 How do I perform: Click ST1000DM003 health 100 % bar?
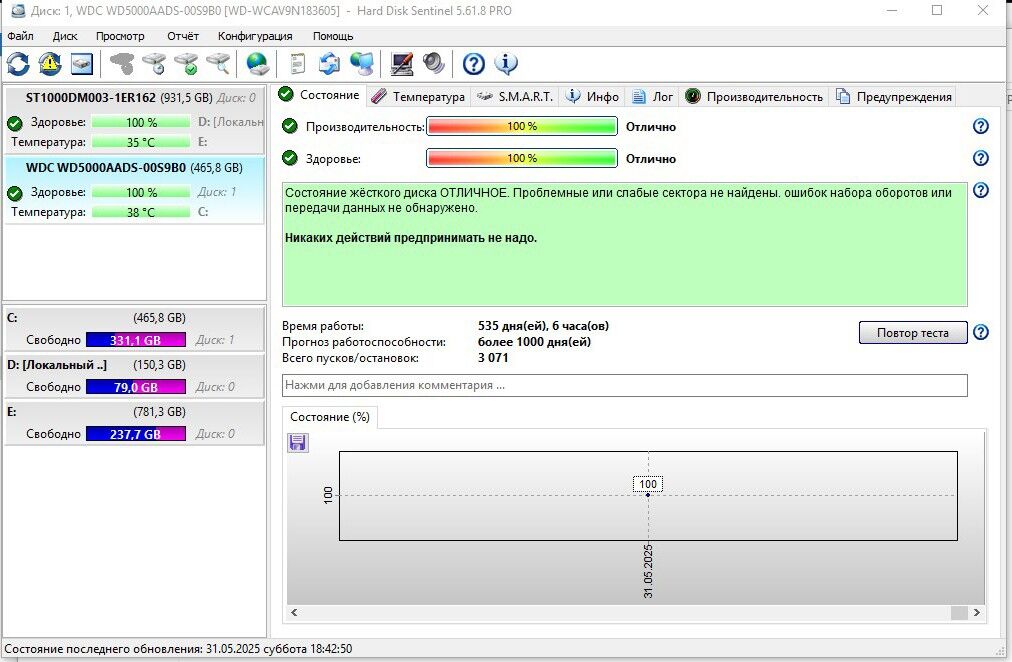pos(141,122)
